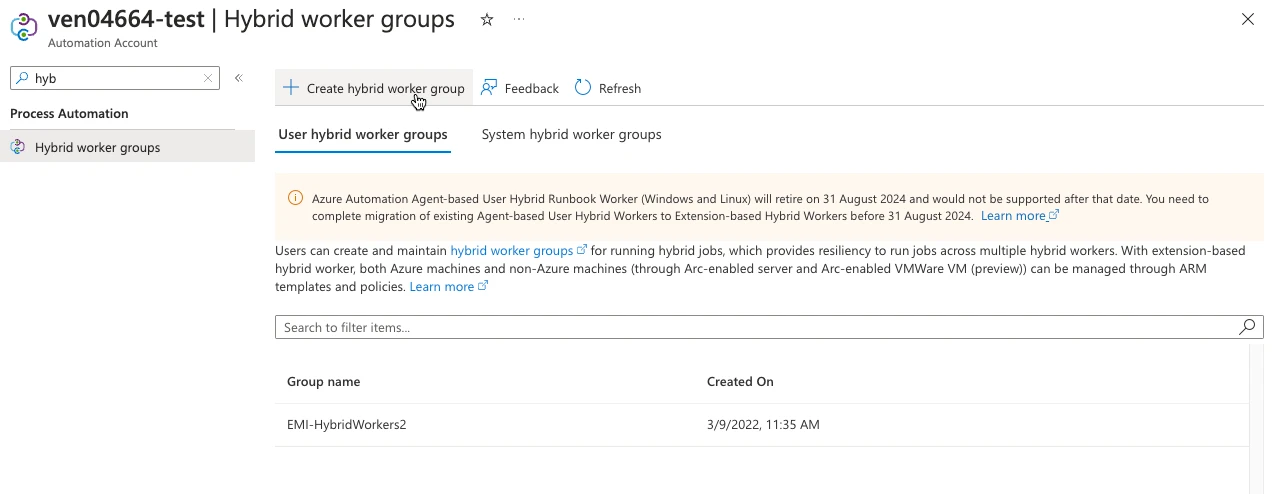1284x494 pixels.
Task: Click the orange warning info icon
Action: click(x=295, y=198)
